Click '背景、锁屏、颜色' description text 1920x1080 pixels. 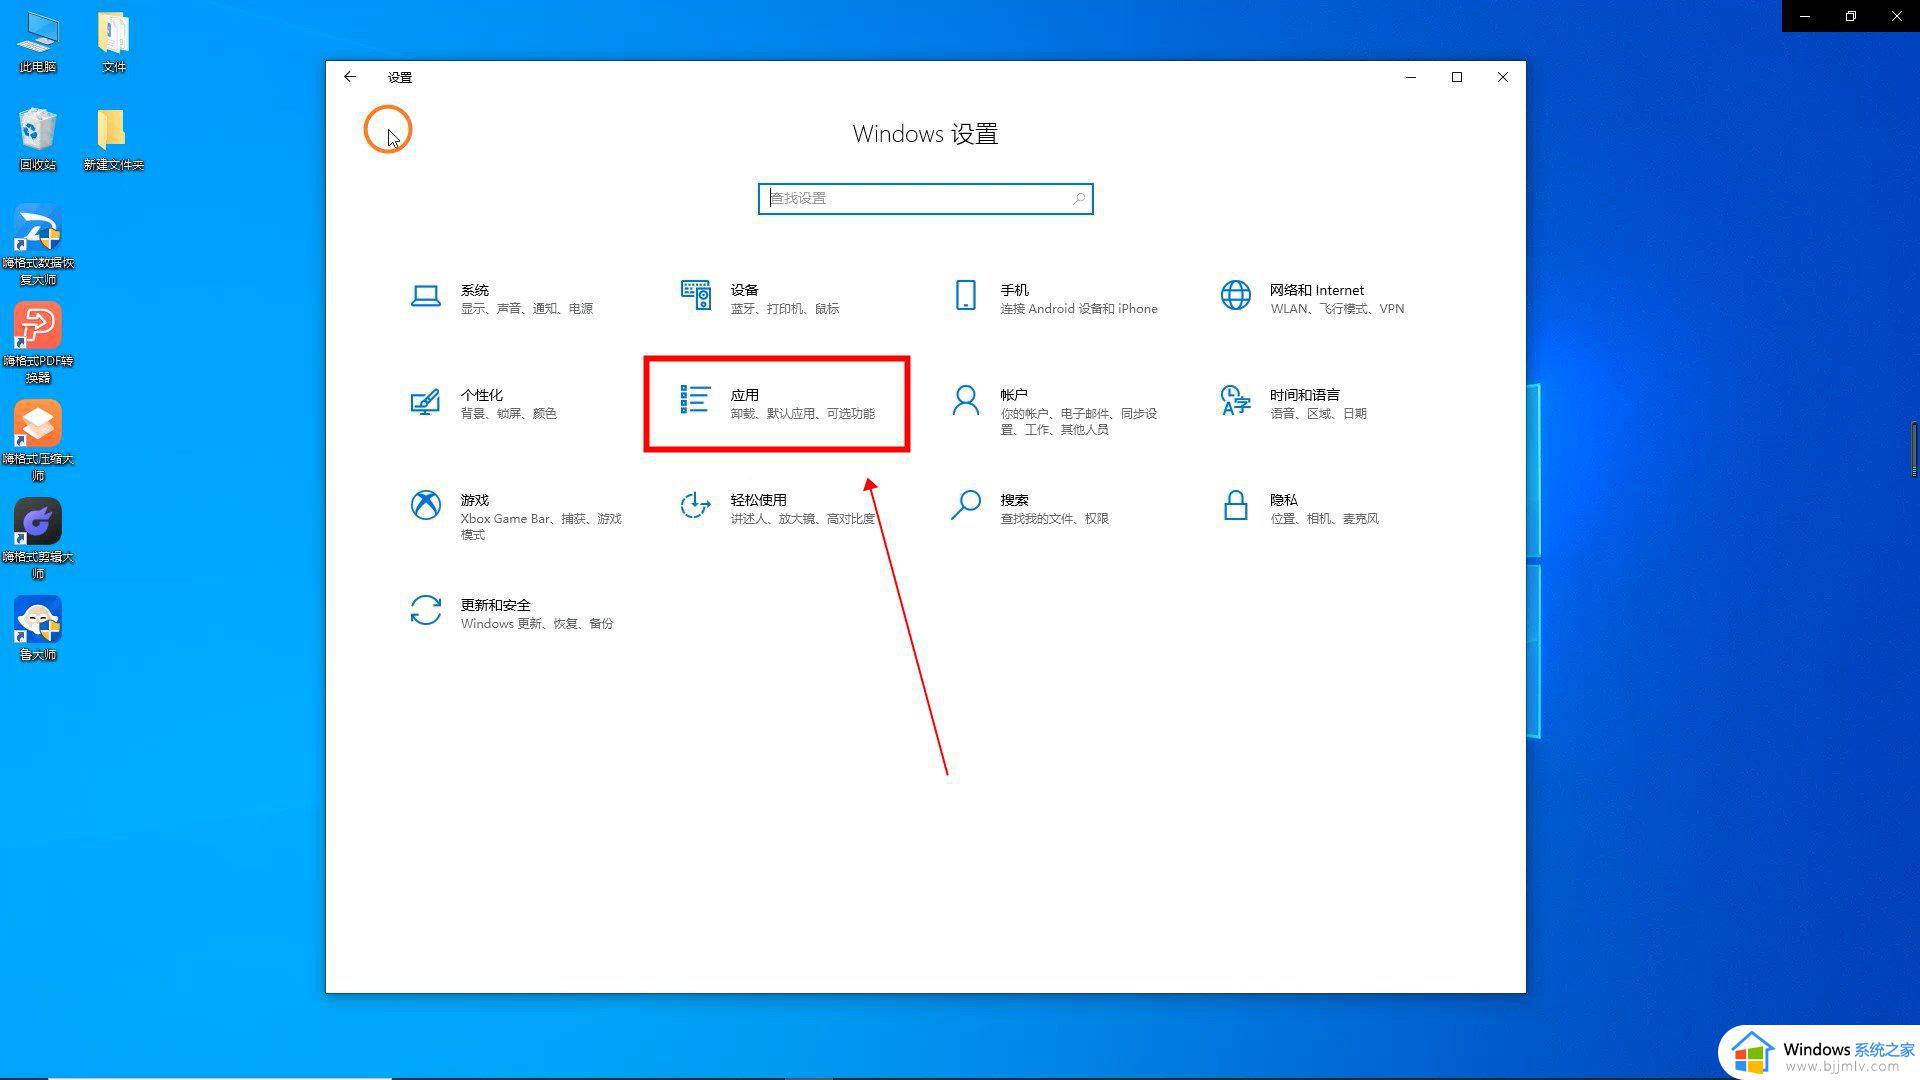pos(508,413)
